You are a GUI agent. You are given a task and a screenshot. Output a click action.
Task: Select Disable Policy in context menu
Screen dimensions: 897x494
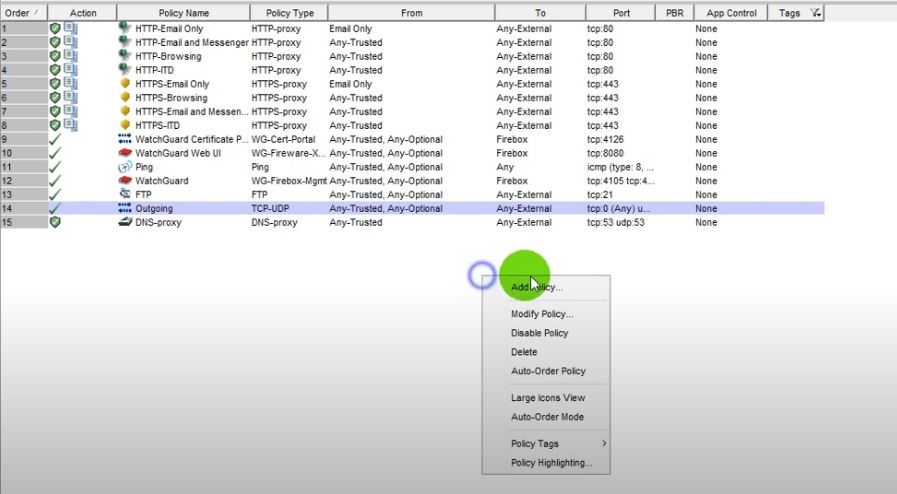coord(539,333)
